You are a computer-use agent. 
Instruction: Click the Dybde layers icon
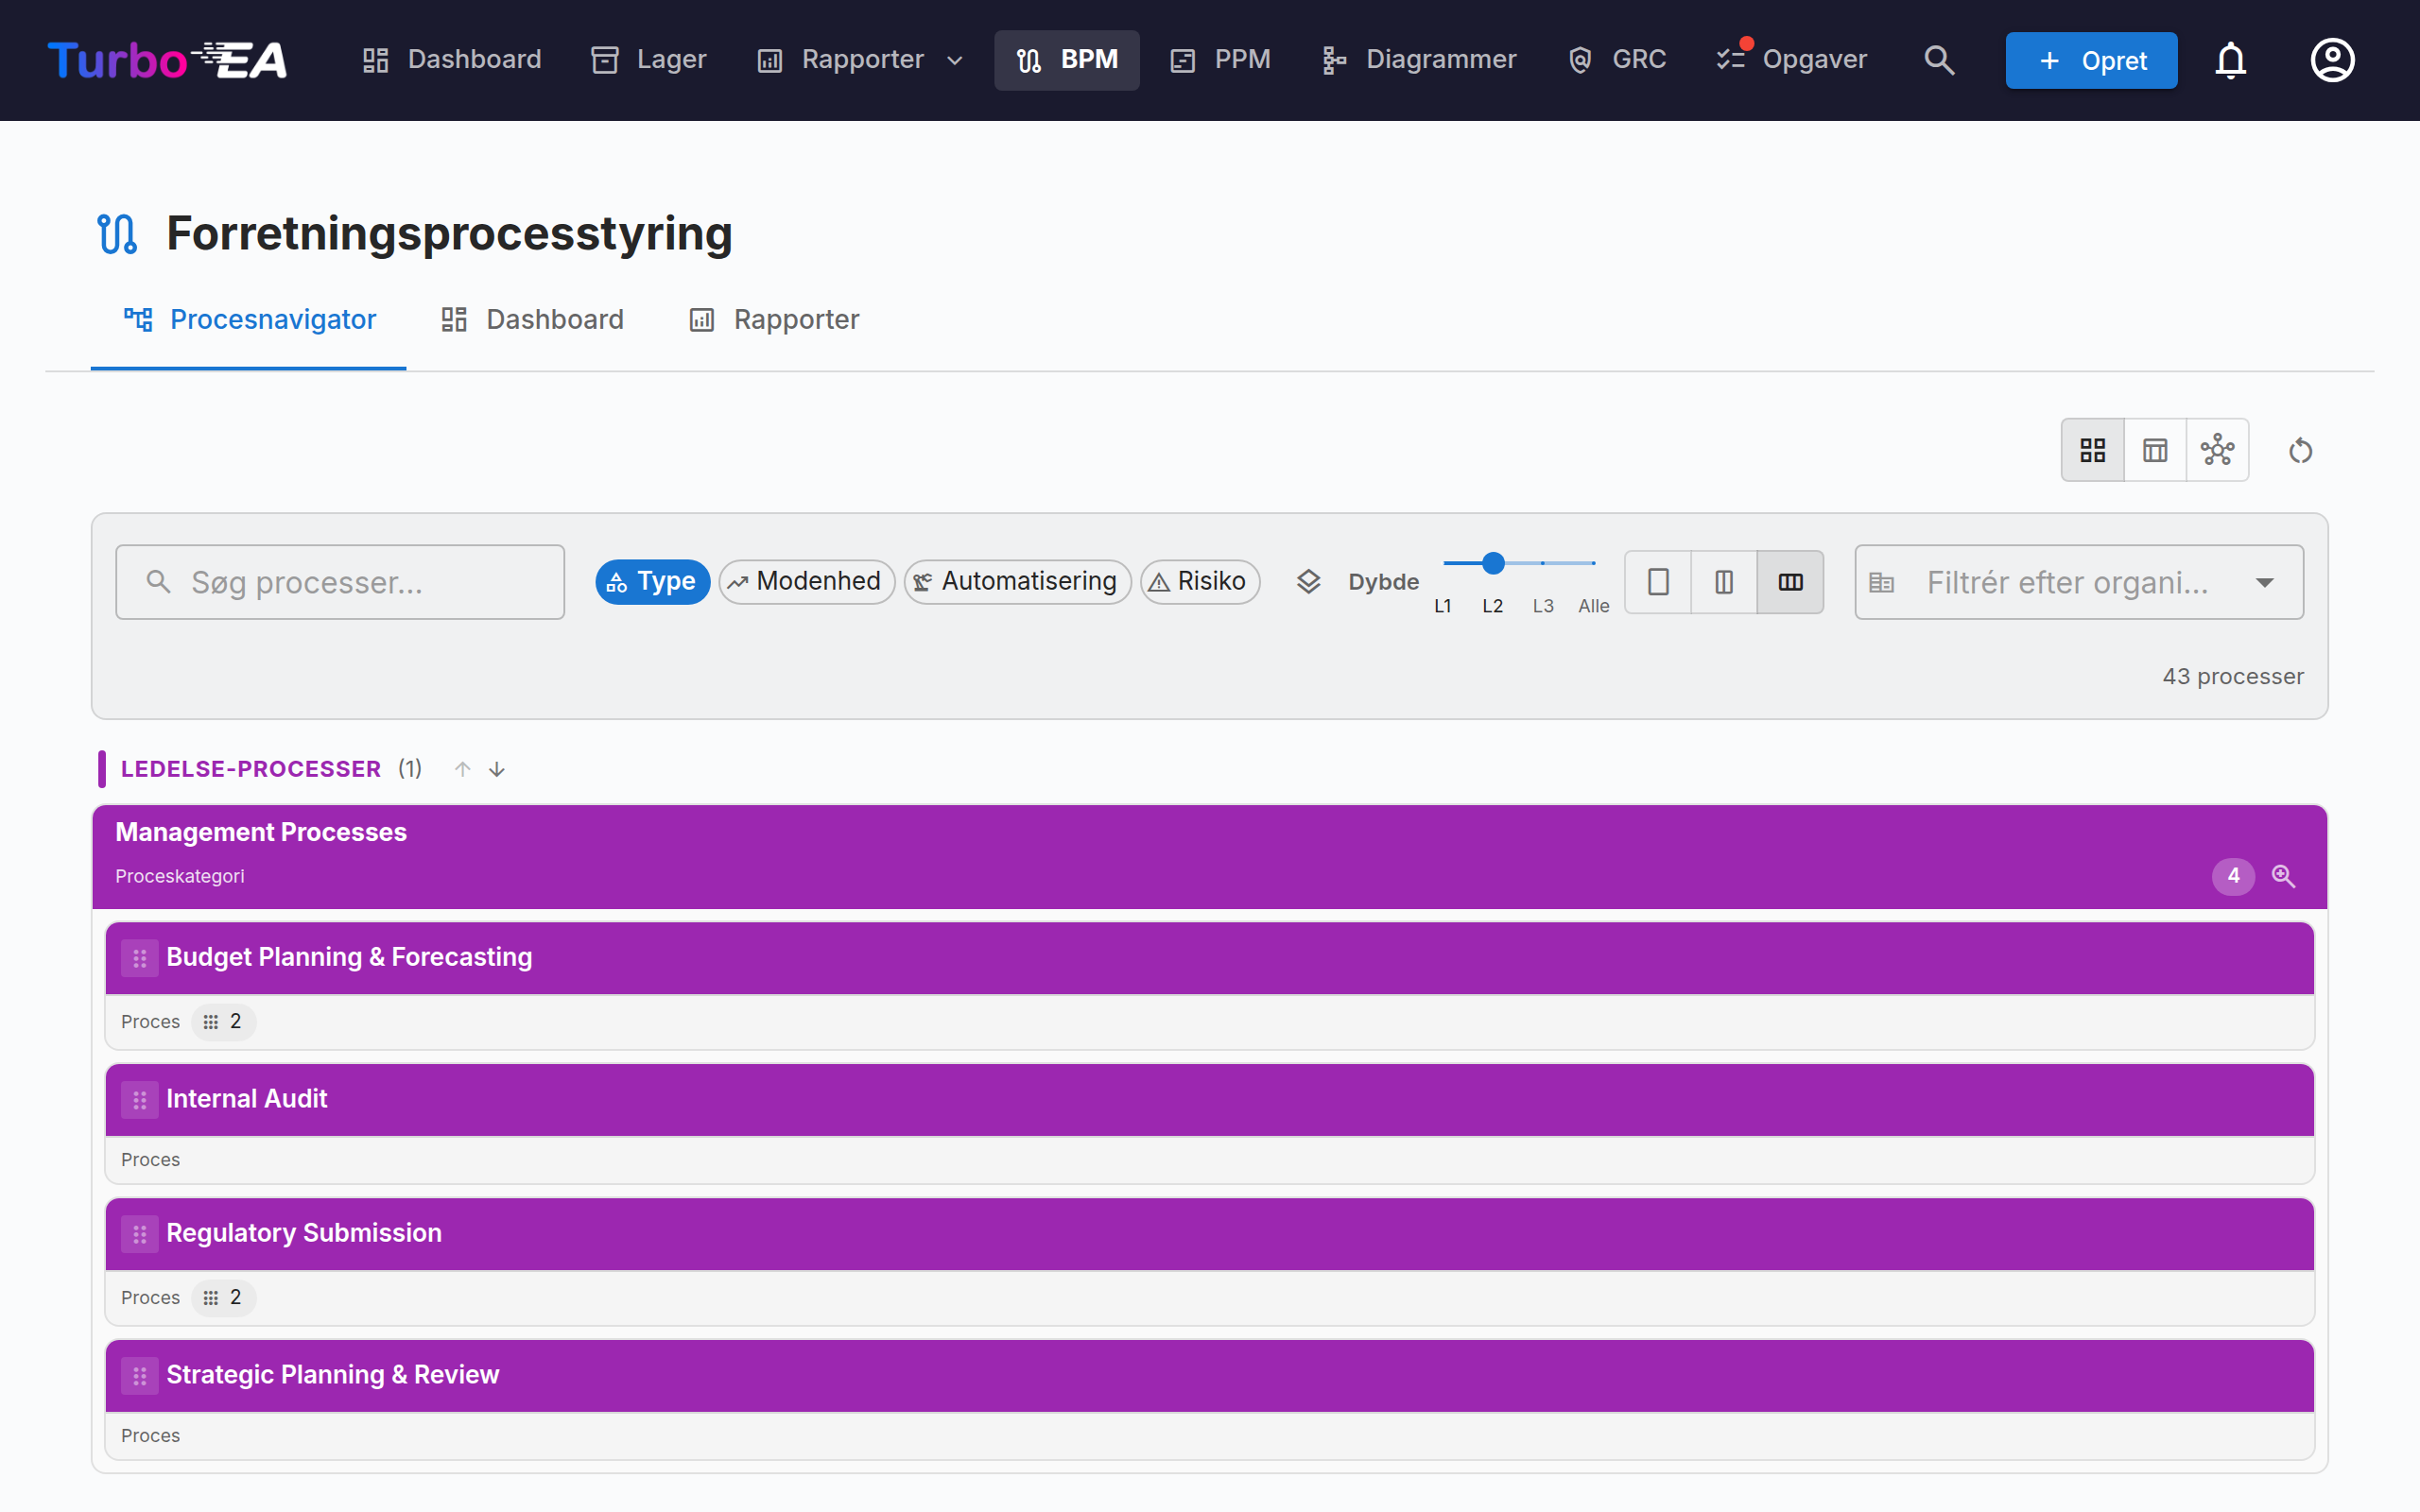(x=1308, y=581)
